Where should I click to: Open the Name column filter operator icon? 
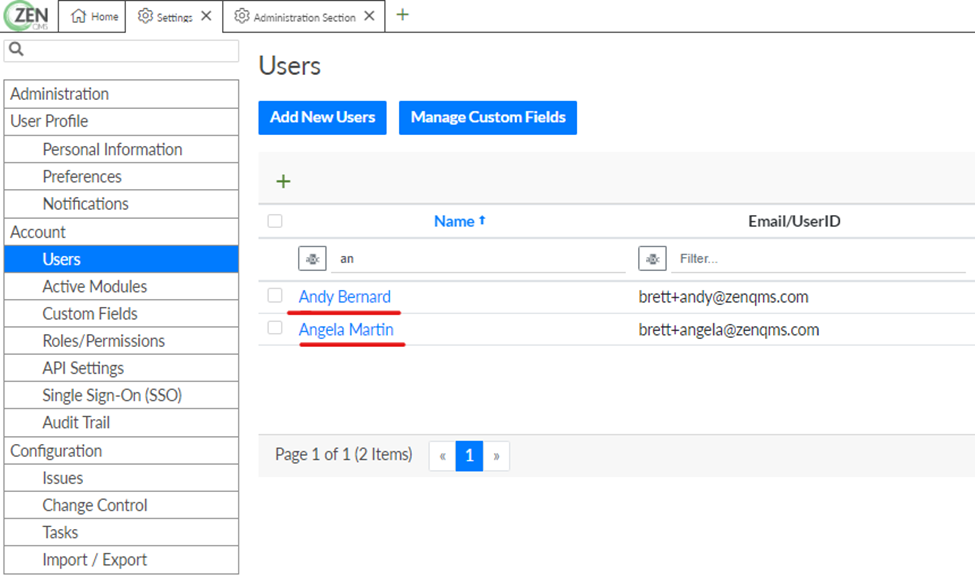312,259
